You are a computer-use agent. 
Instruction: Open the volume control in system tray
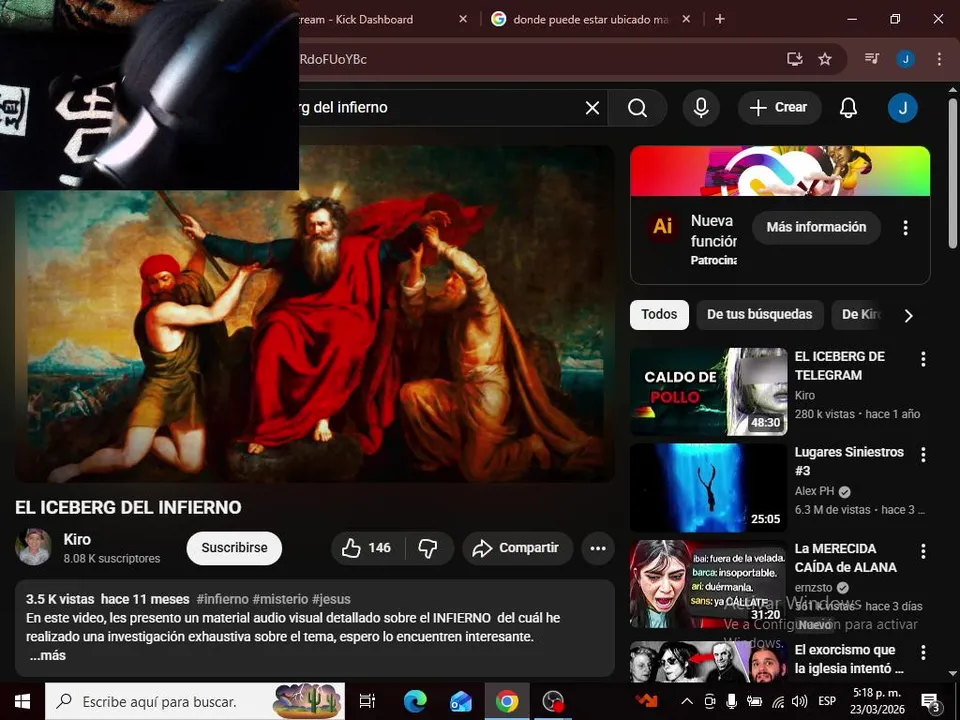[x=799, y=702]
